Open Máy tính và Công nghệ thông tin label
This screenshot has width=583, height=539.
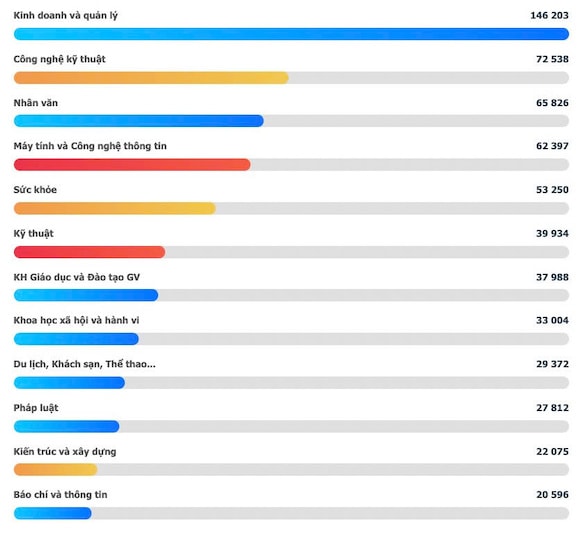click(90, 146)
